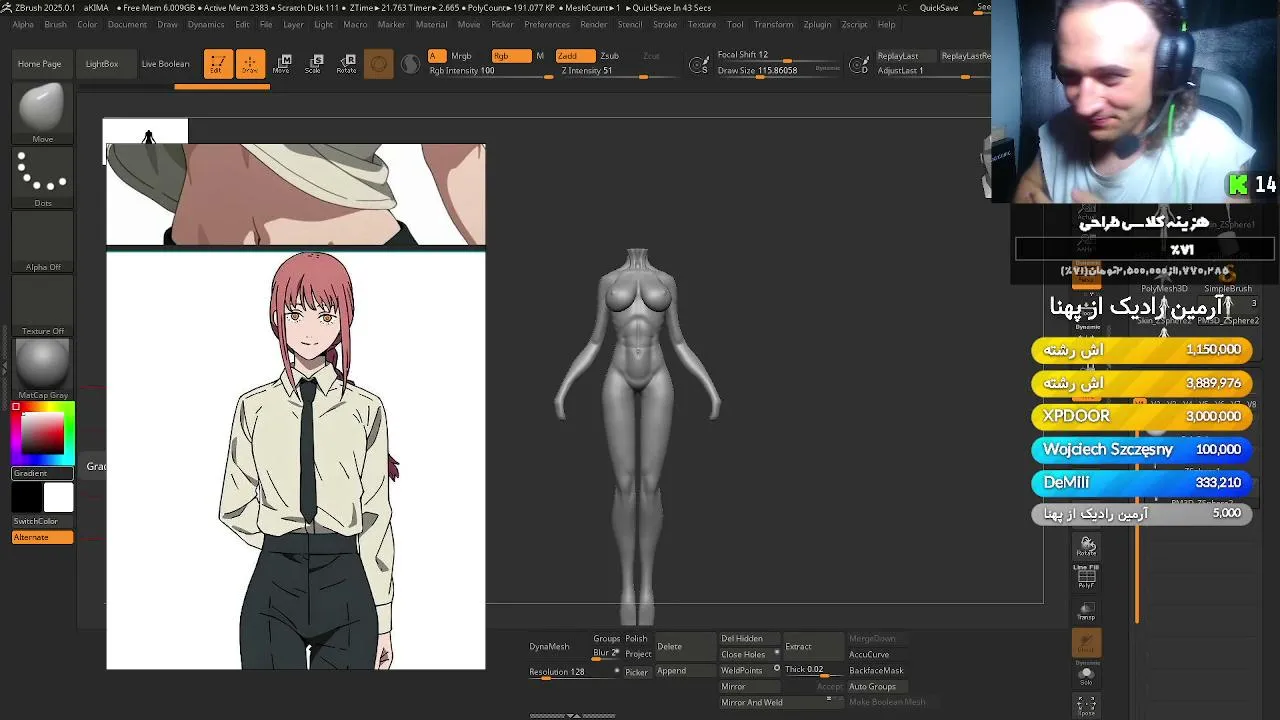Select the black secondary color swatch
This screenshot has width=1280, height=720.
(x=27, y=497)
